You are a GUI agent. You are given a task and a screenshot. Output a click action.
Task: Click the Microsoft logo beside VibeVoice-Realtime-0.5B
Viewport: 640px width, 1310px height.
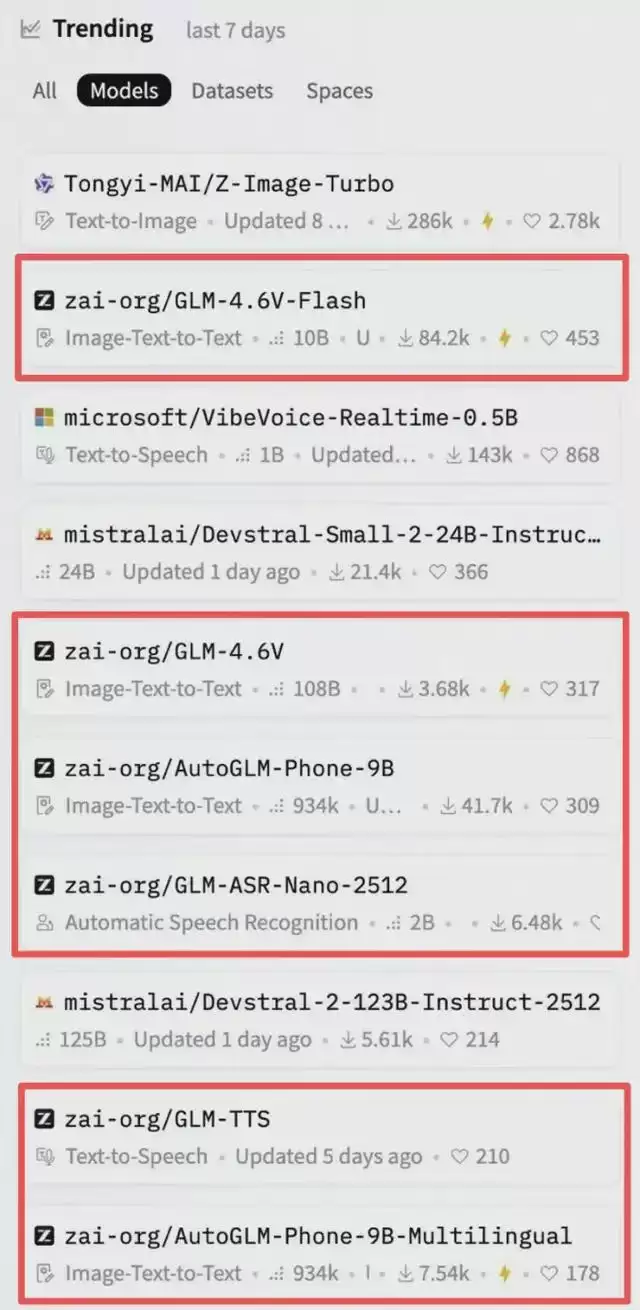(43, 418)
